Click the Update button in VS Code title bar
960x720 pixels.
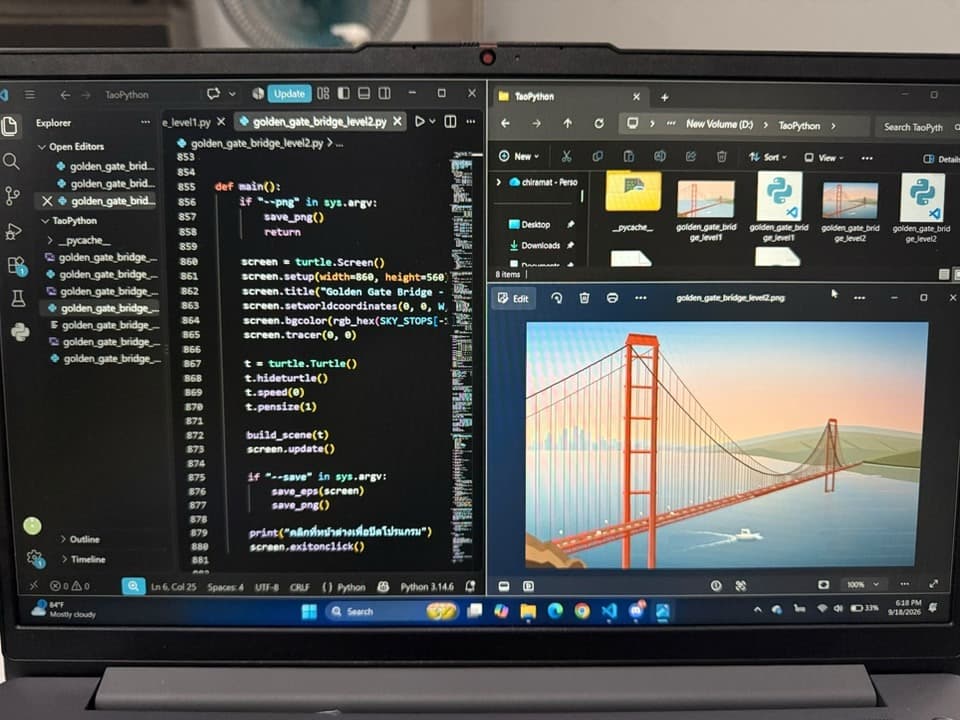[x=289, y=94]
